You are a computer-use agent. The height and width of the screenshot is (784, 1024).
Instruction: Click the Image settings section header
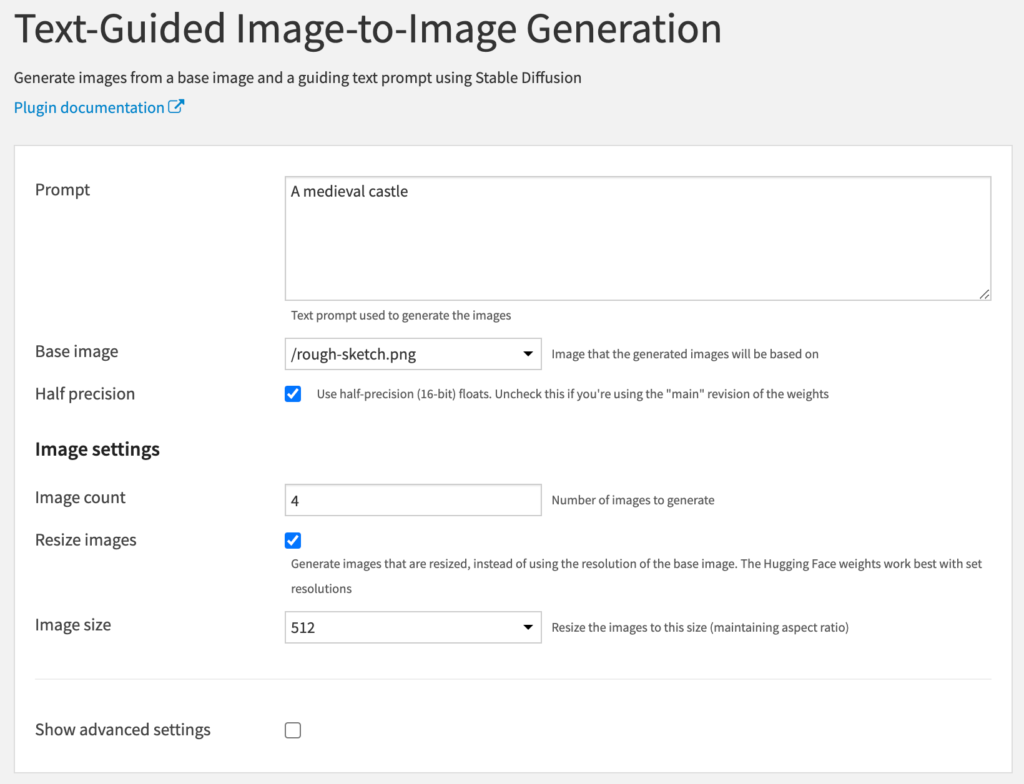[97, 449]
